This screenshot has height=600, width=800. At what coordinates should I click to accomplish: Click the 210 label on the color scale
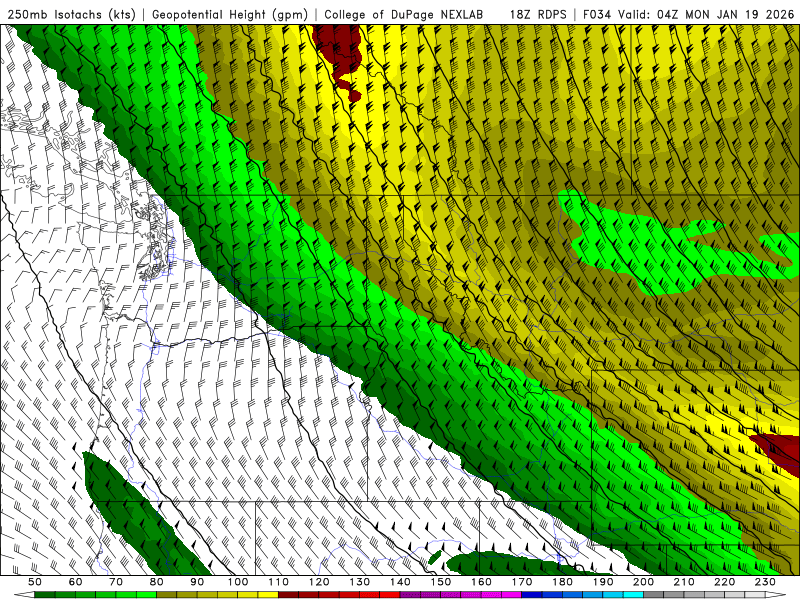coord(684,582)
